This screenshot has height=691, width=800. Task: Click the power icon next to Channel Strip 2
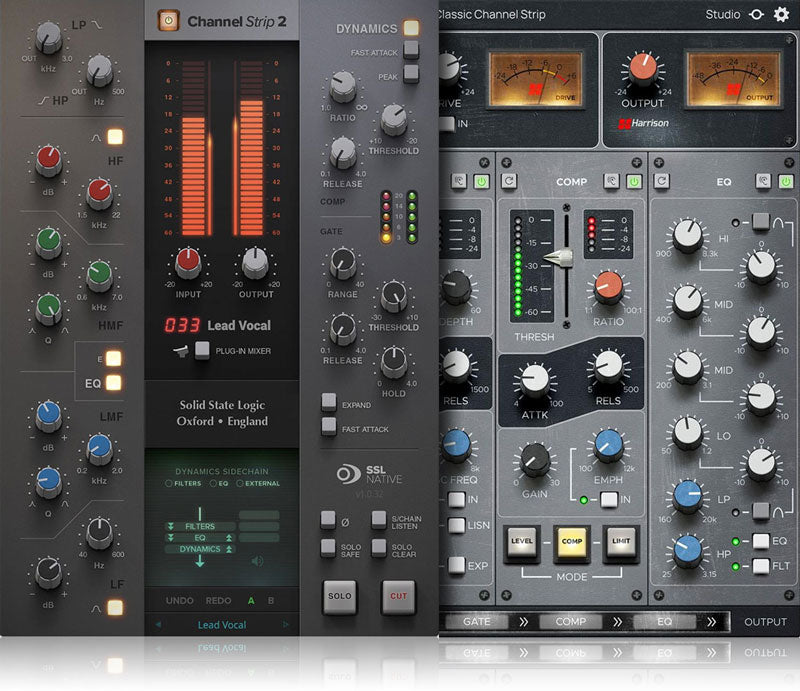[x=168, y=21]
